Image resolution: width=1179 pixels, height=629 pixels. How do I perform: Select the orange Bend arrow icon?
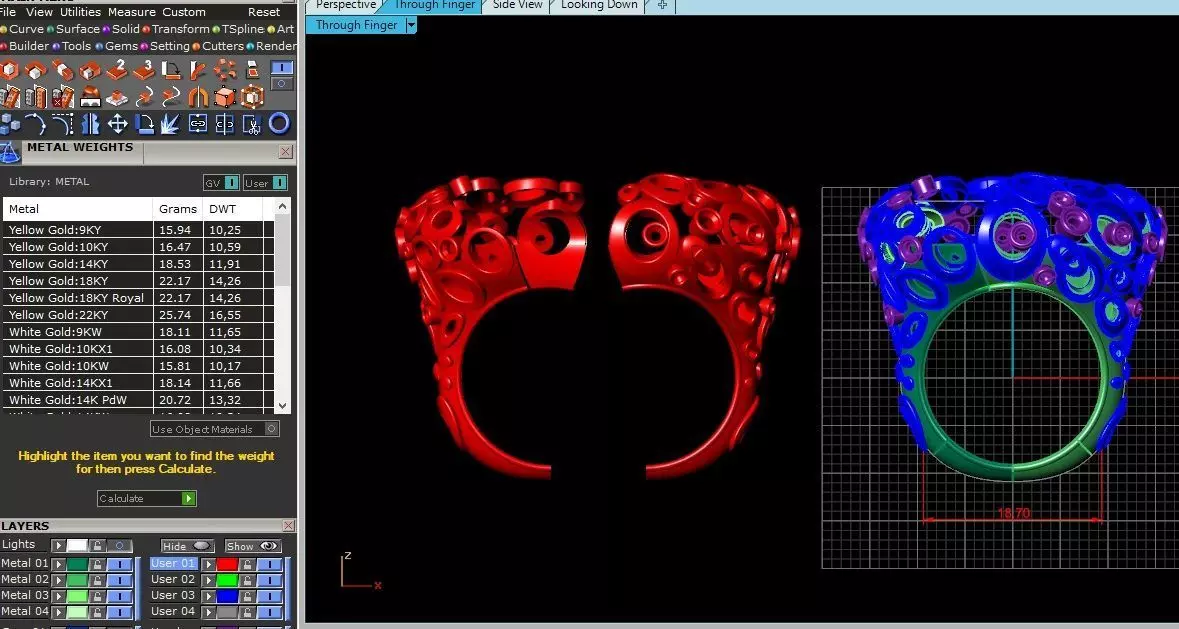click(x=198, y=70)
